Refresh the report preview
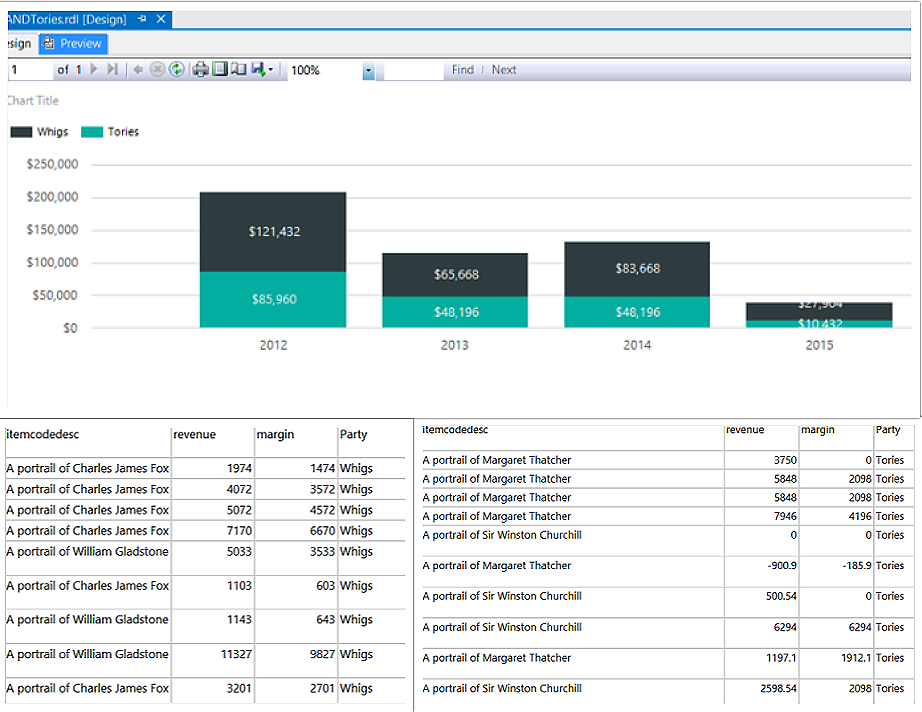922x712 pixels. tap(176, 70)
